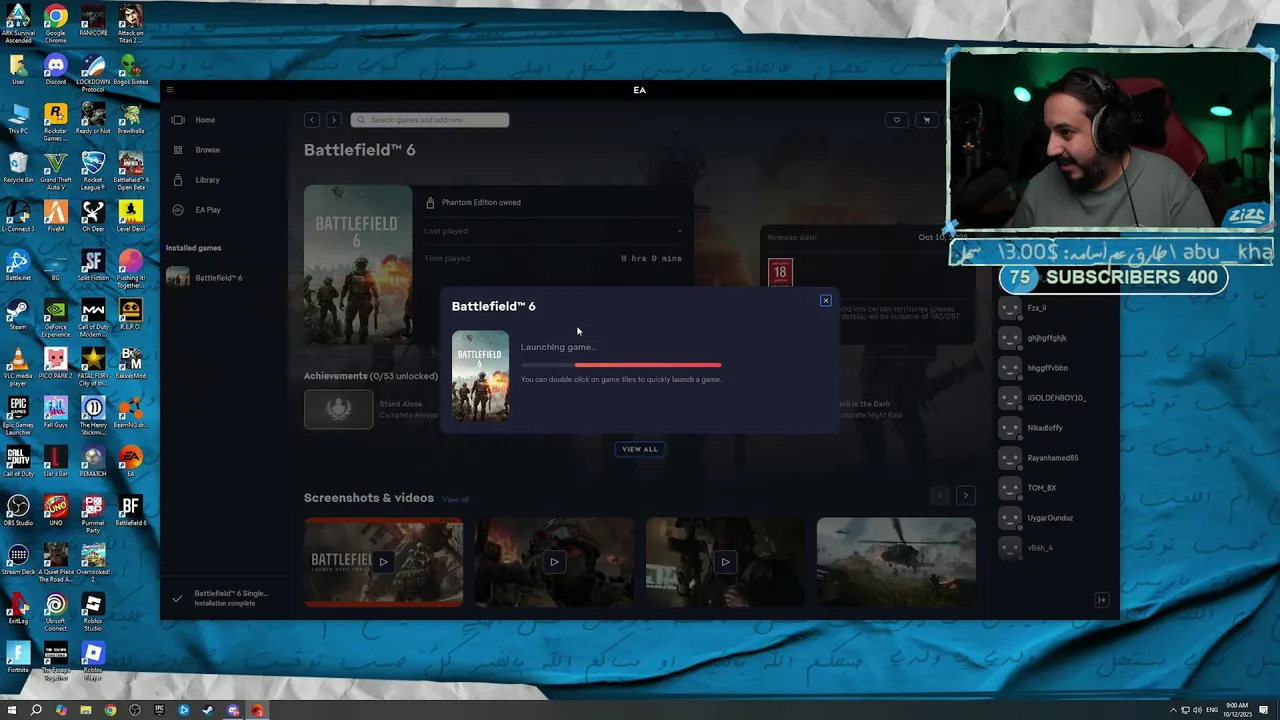
Task: Open Fortnite desktop shortcut
Action: [18, 658]
